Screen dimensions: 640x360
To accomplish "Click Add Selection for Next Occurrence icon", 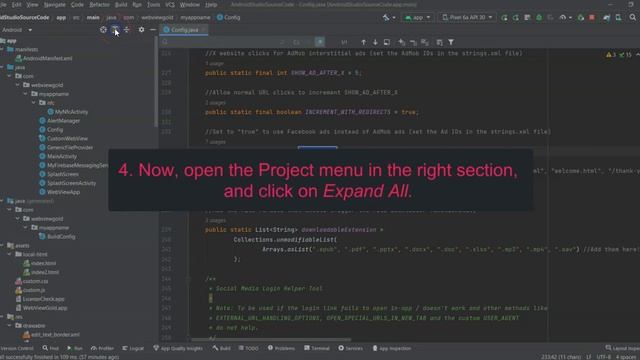I will point(402,42).
